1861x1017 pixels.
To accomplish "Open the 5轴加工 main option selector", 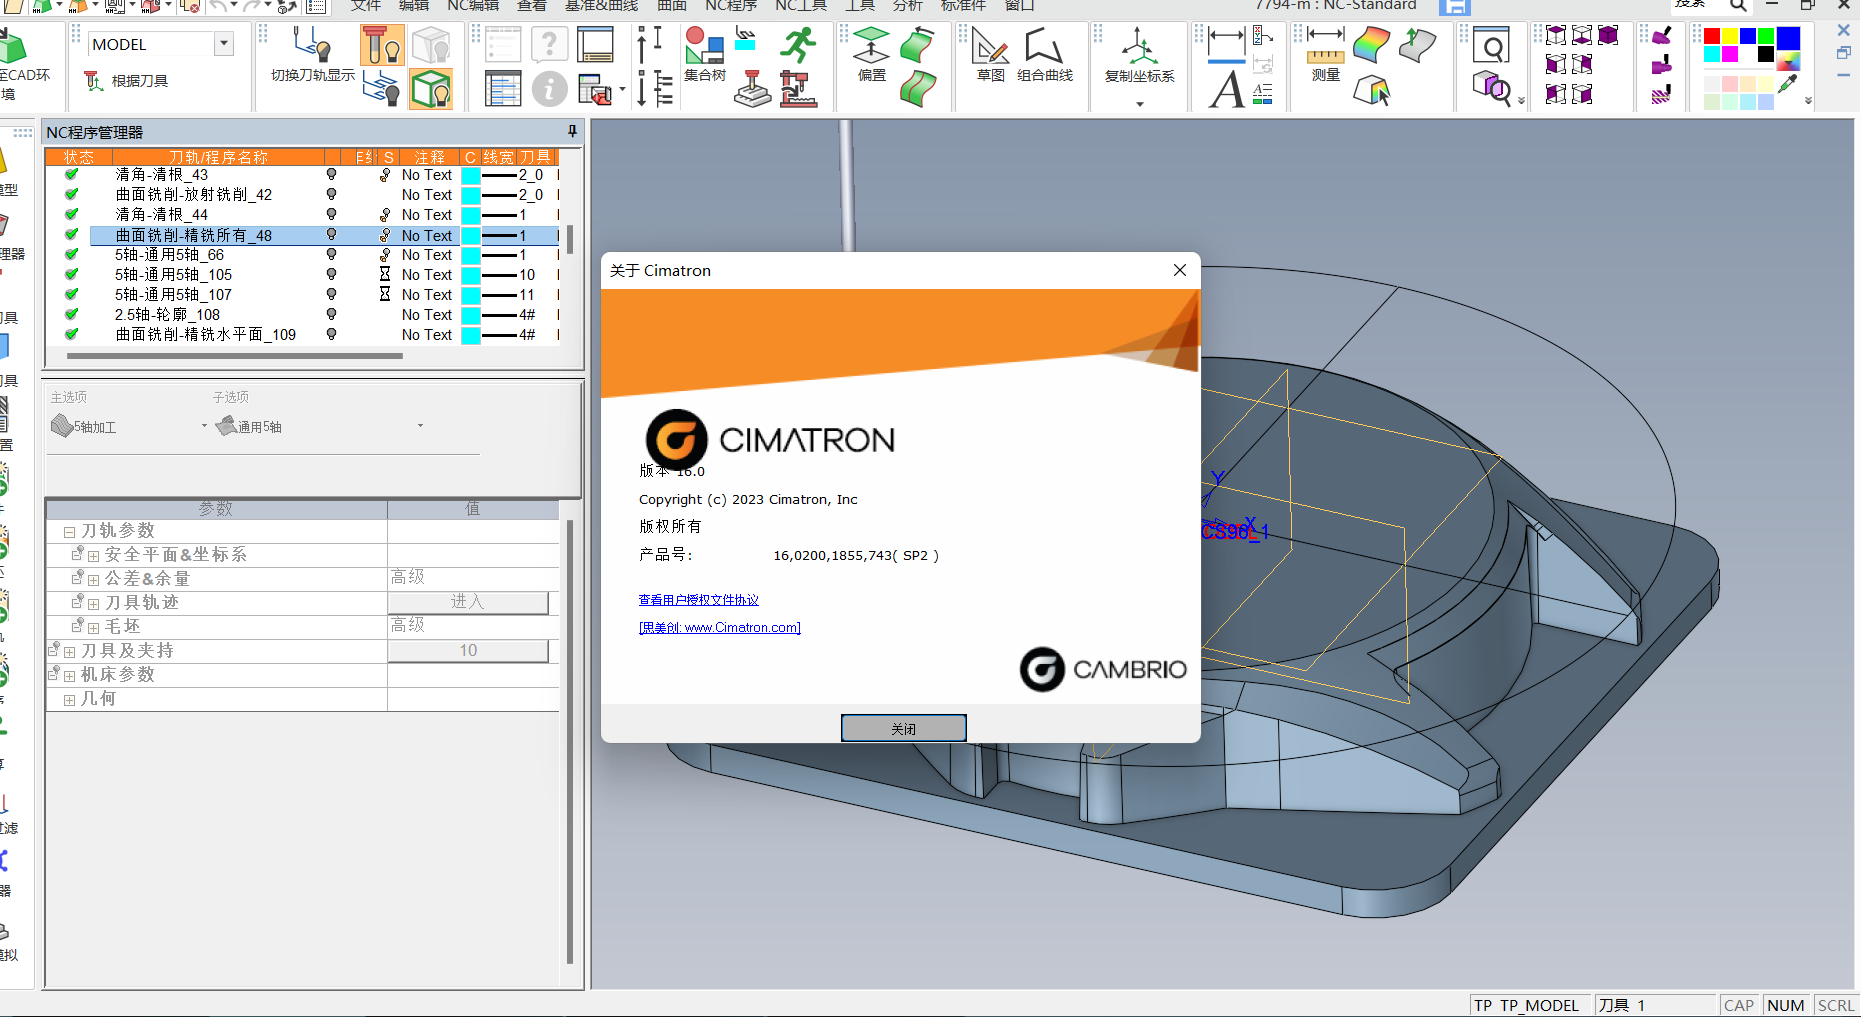I will [129, 426].
